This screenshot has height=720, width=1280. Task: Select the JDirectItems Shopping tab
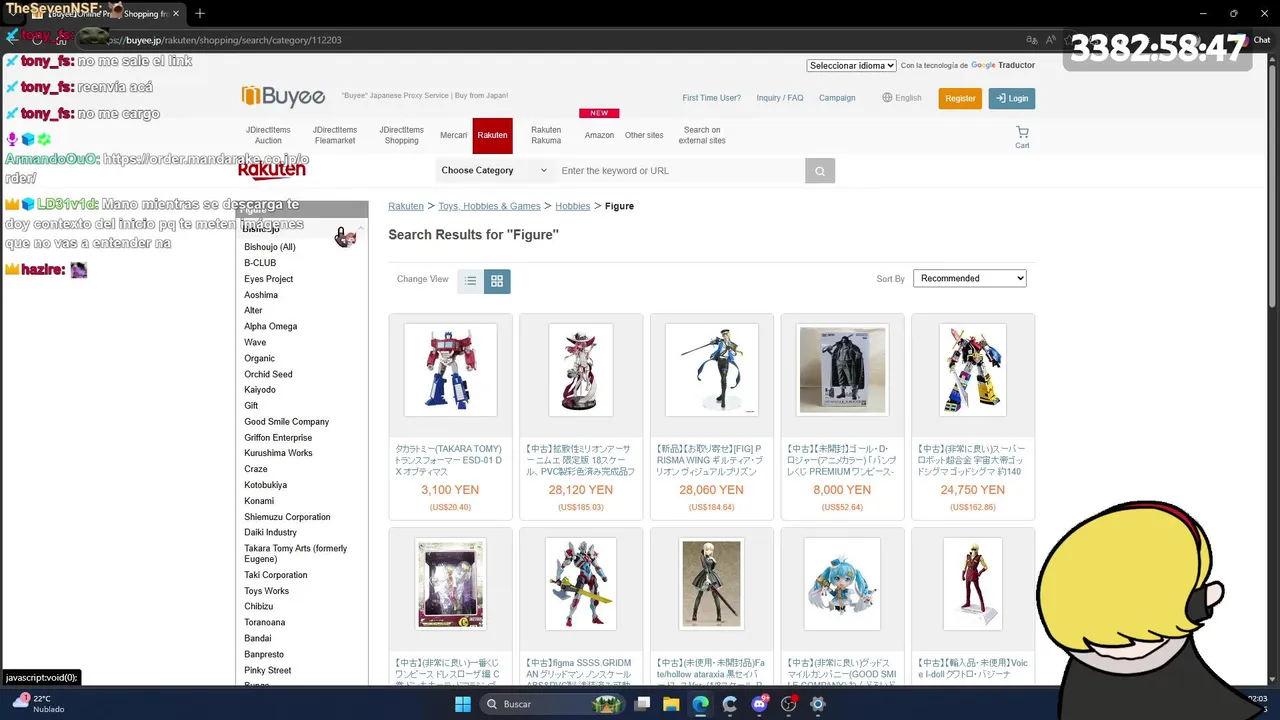coord(401,135)
